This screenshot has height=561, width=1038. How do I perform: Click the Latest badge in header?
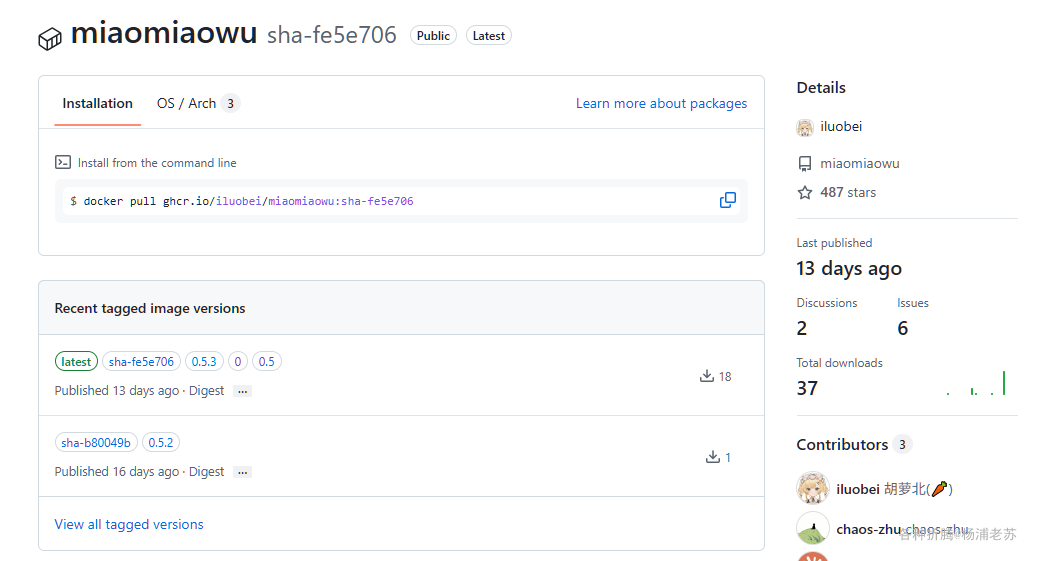pyautogui.click(x=489, y=36)
